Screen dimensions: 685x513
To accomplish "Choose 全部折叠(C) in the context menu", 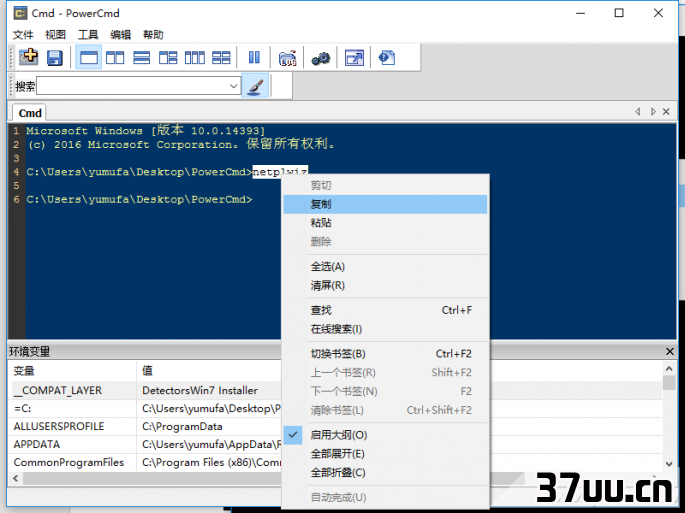I will [x=385, y=473].
